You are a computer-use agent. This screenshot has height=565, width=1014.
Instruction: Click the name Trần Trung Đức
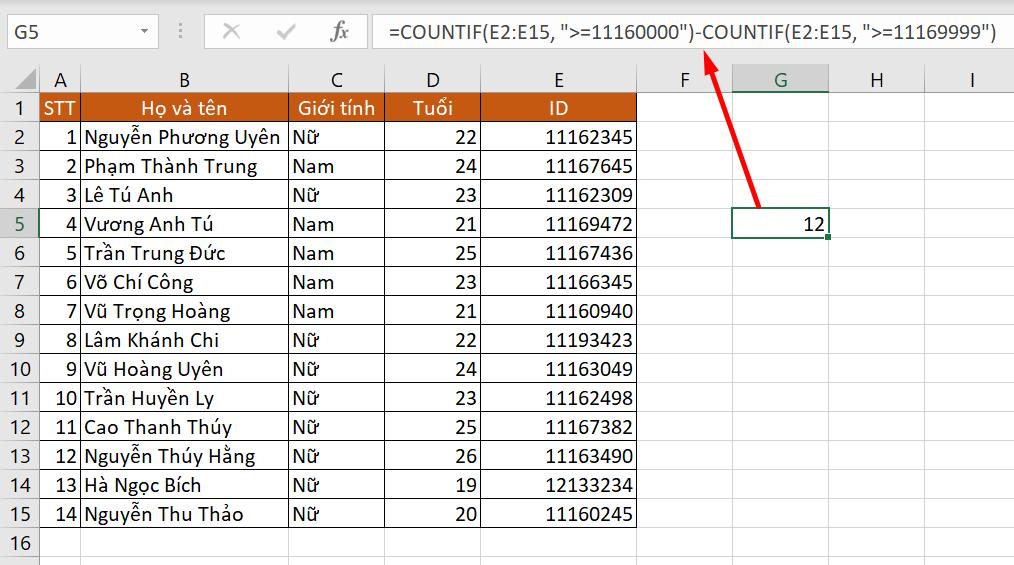155,253
